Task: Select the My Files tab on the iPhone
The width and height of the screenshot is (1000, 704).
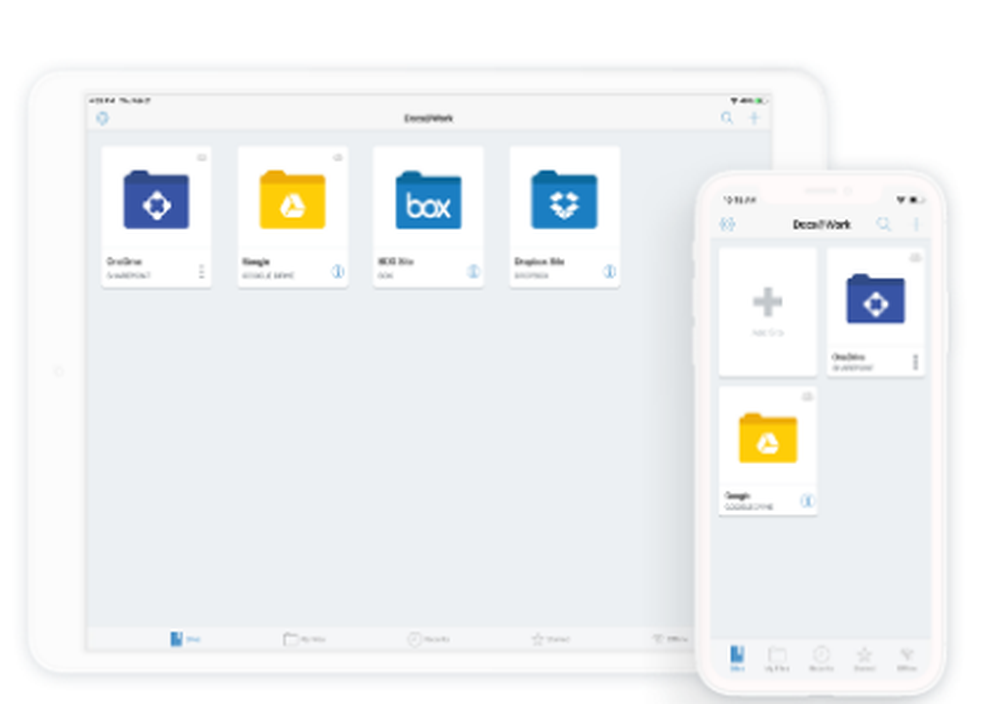Action: click(x=777, y=659)
